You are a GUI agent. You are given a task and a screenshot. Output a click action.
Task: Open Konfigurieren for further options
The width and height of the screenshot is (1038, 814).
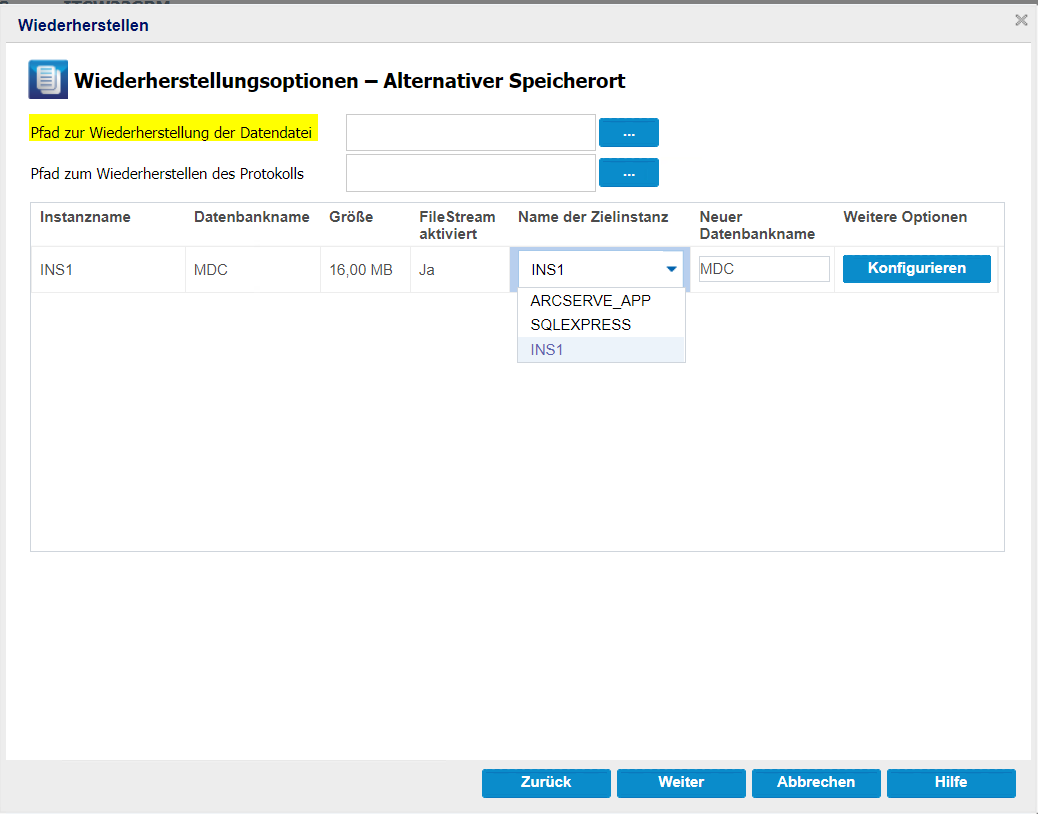click(x=916, y=269)
